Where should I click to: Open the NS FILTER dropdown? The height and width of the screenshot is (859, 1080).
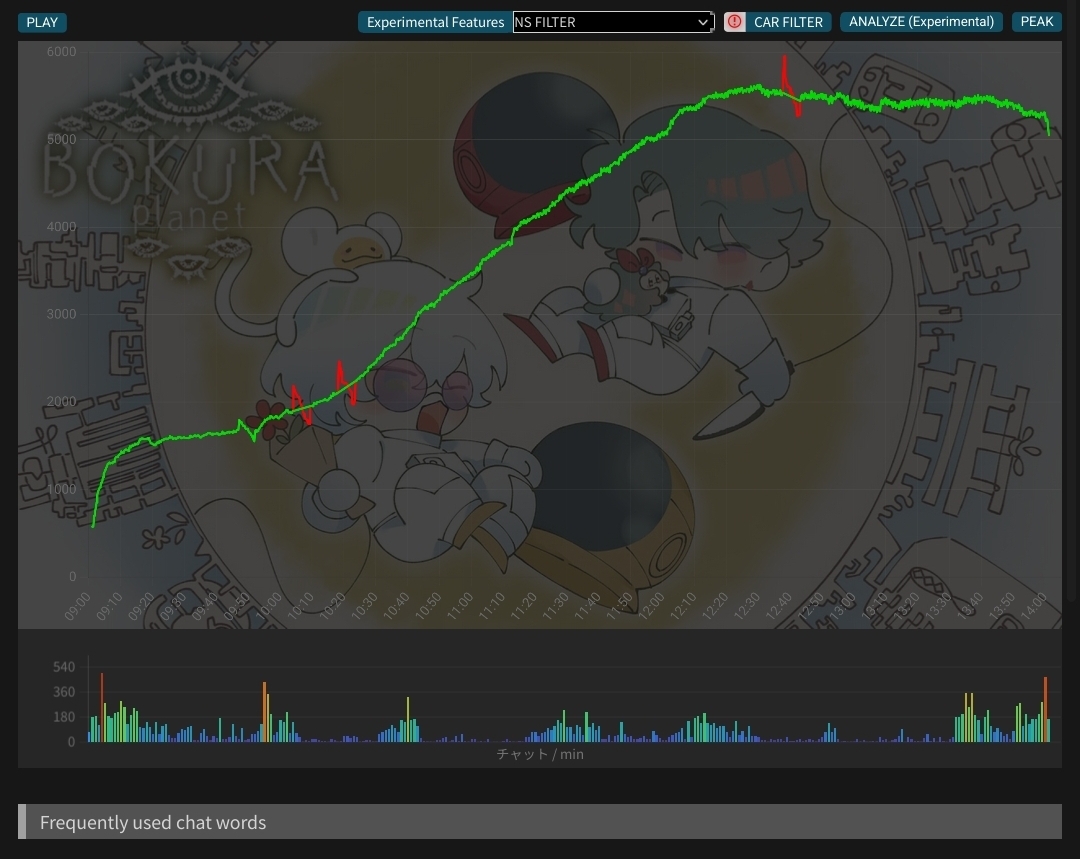click(613, 22)
